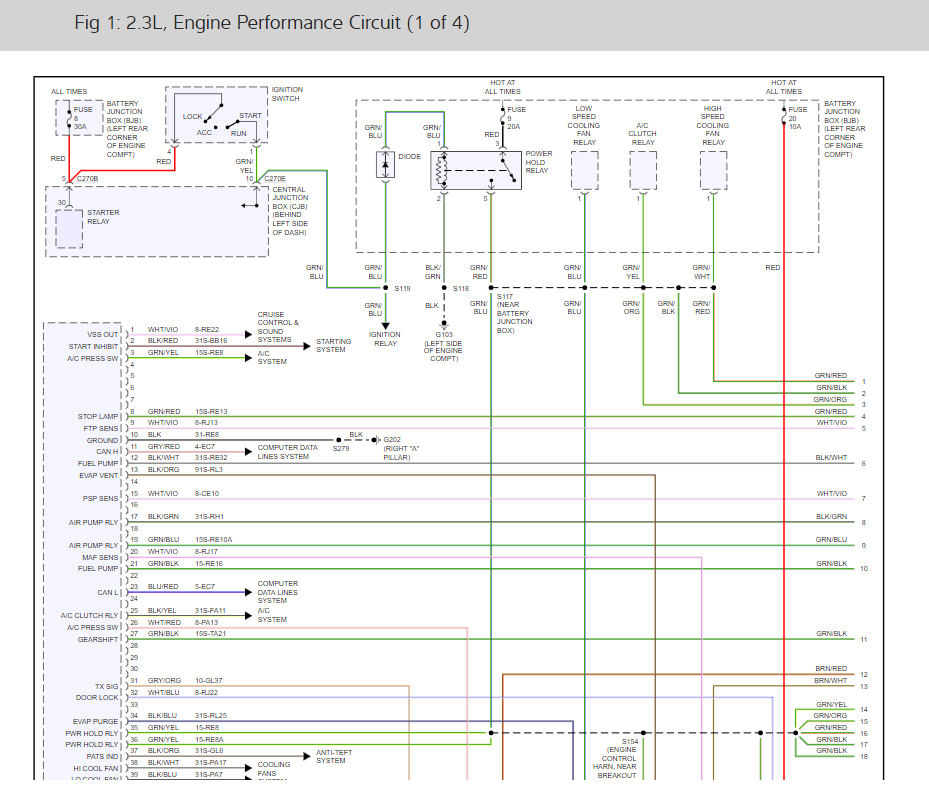Screen dimensions: 929x806
Task: Click the C270B connector label
Action: point(85,179)
